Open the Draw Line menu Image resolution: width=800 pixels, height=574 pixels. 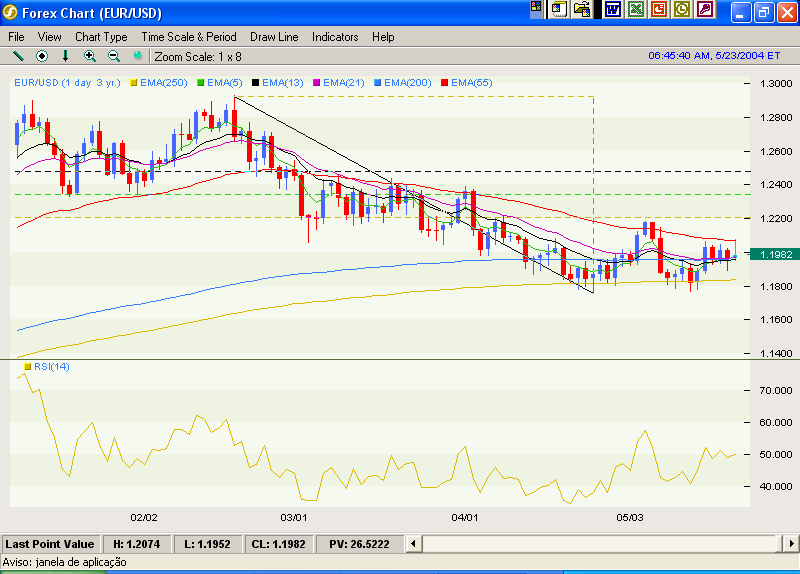pyautogui.click(x=274, y=36)
